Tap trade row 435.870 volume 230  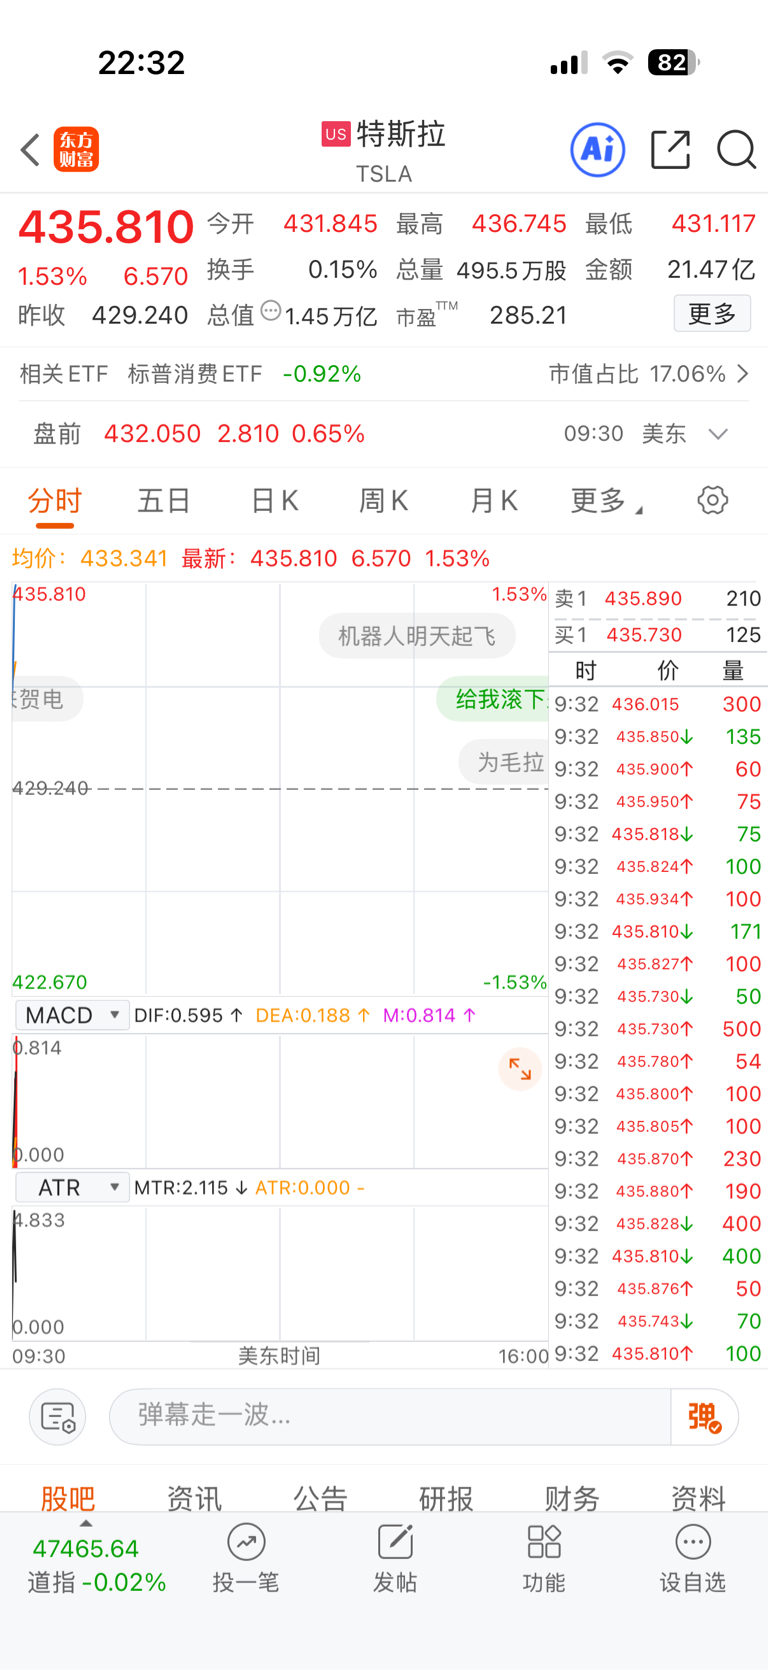[x=658, y=1159]
